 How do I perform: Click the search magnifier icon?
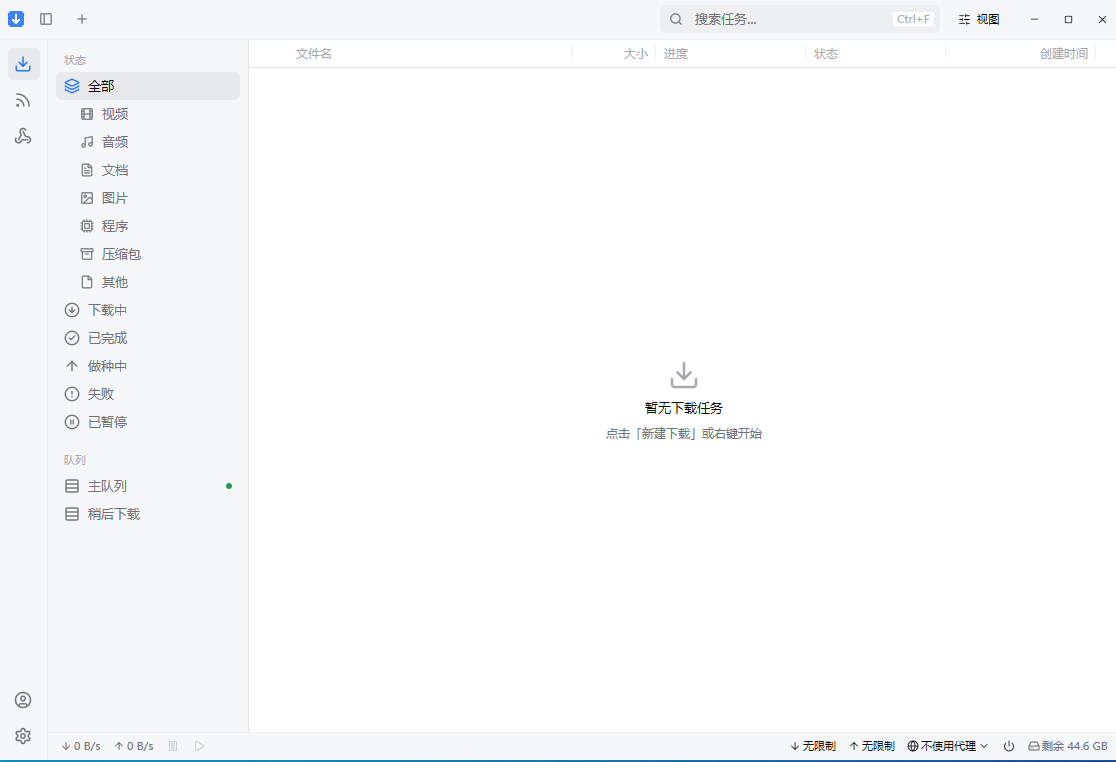coord(676,19)
